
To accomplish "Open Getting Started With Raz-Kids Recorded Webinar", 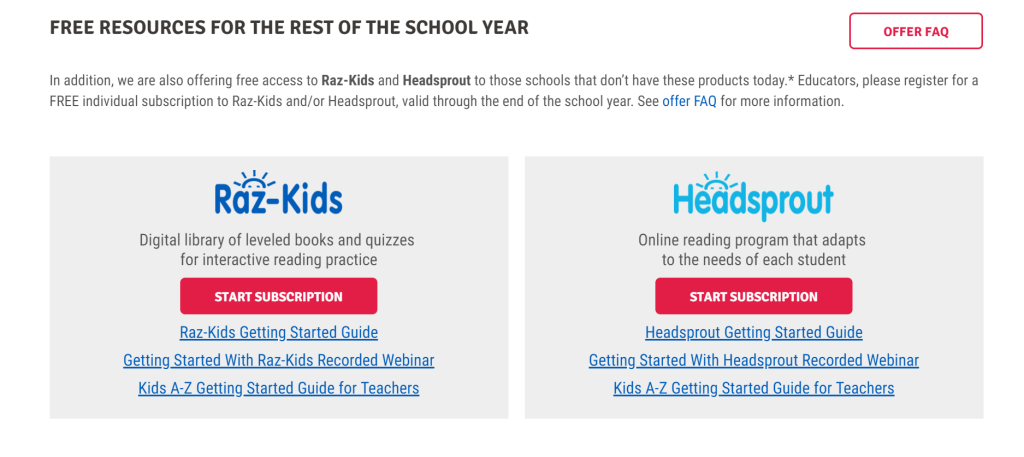I will 278,360.
